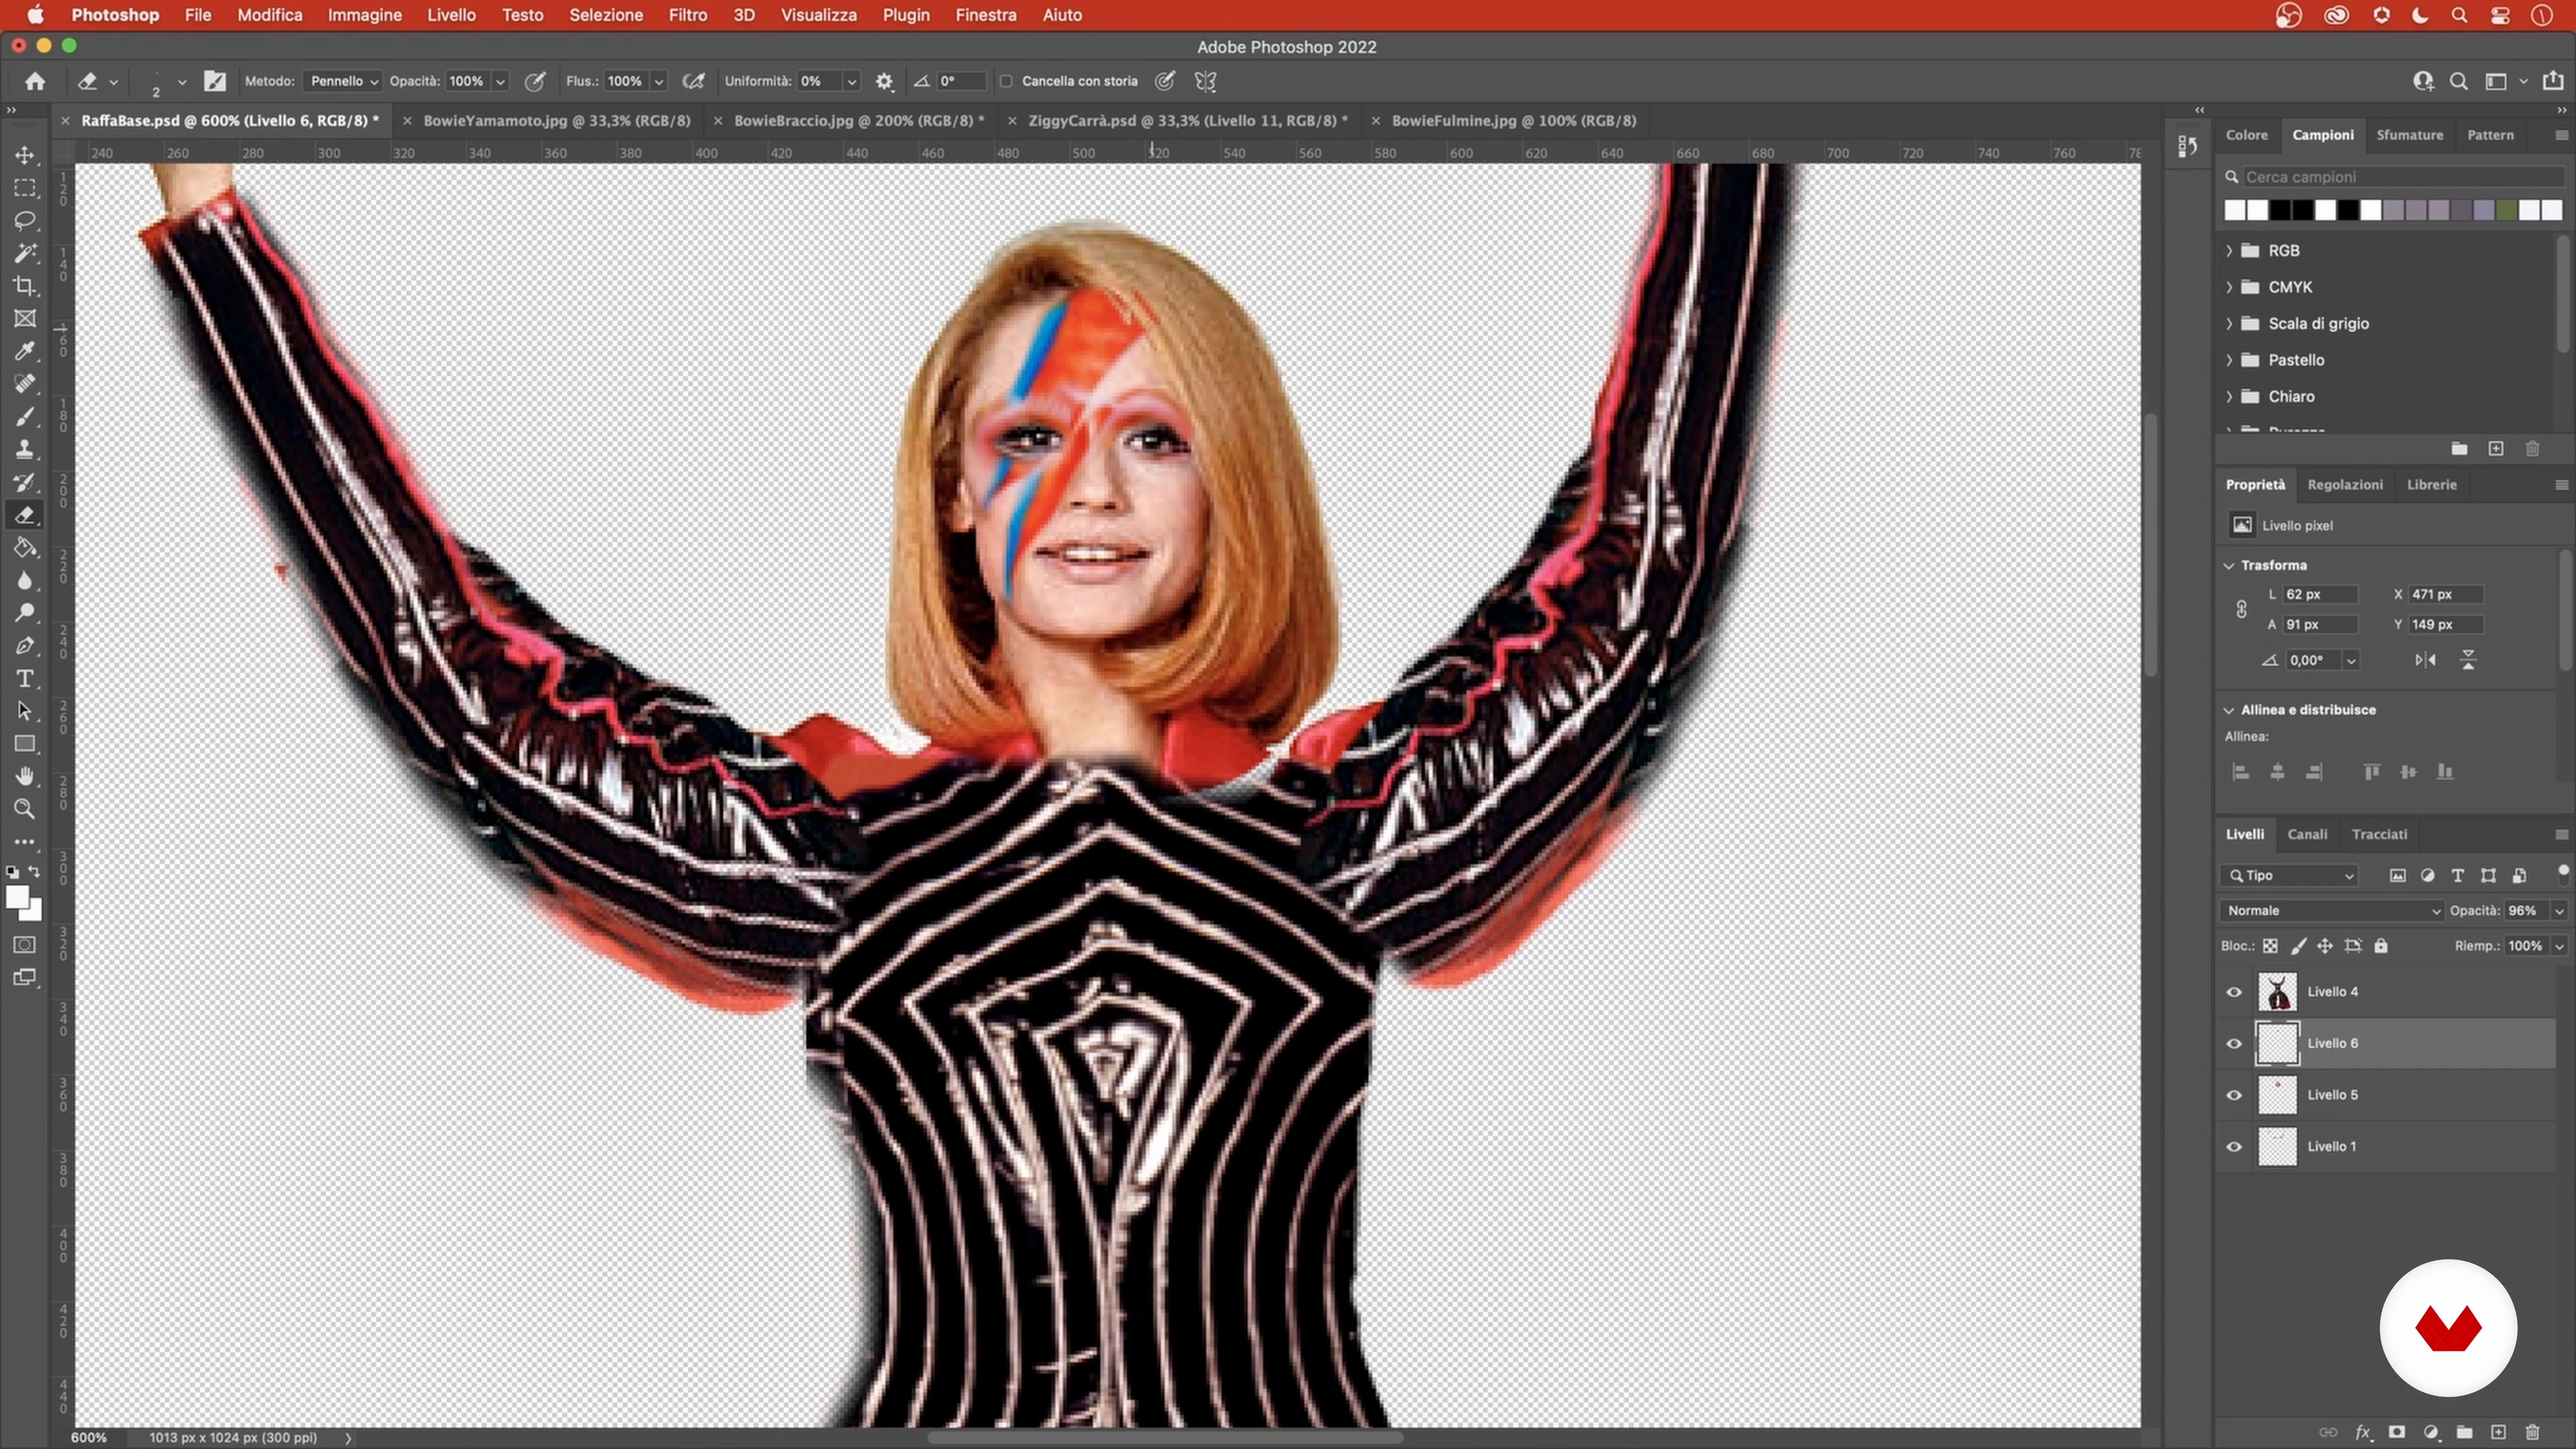Add layer style fx button
This screenshot has height=1449, width=2576.
(x=2363, y=1432)
